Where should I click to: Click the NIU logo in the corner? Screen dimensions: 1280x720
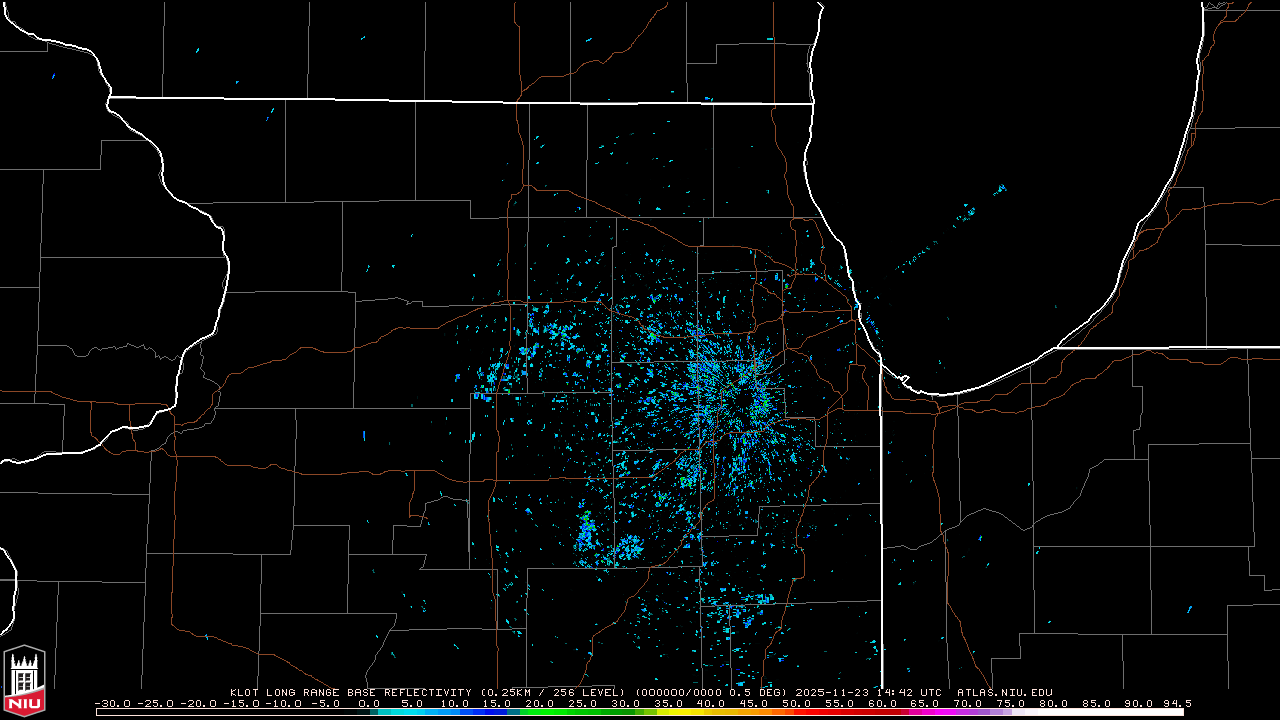point(24,682)
